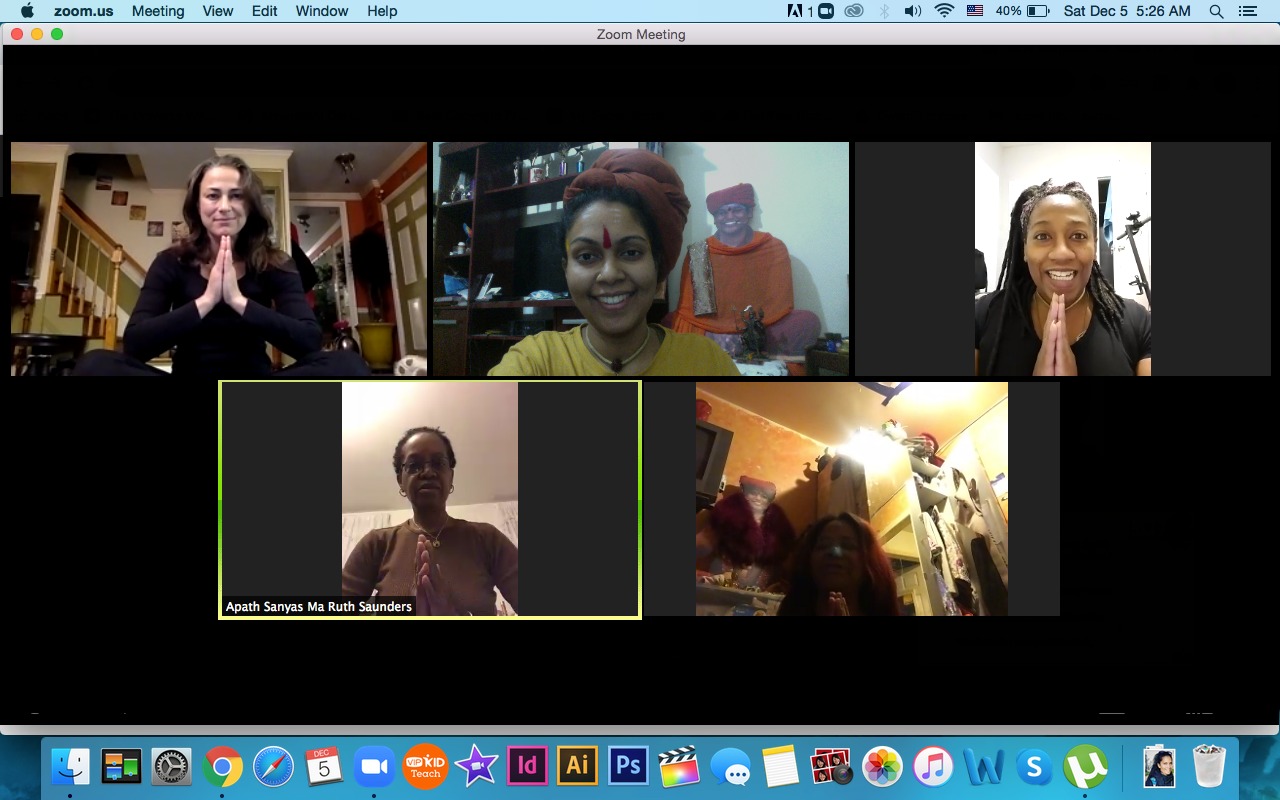Open the Wi-Fi status menu
Image resolution: width=1280 pixels, height=800 pixels.
[944, 11]
